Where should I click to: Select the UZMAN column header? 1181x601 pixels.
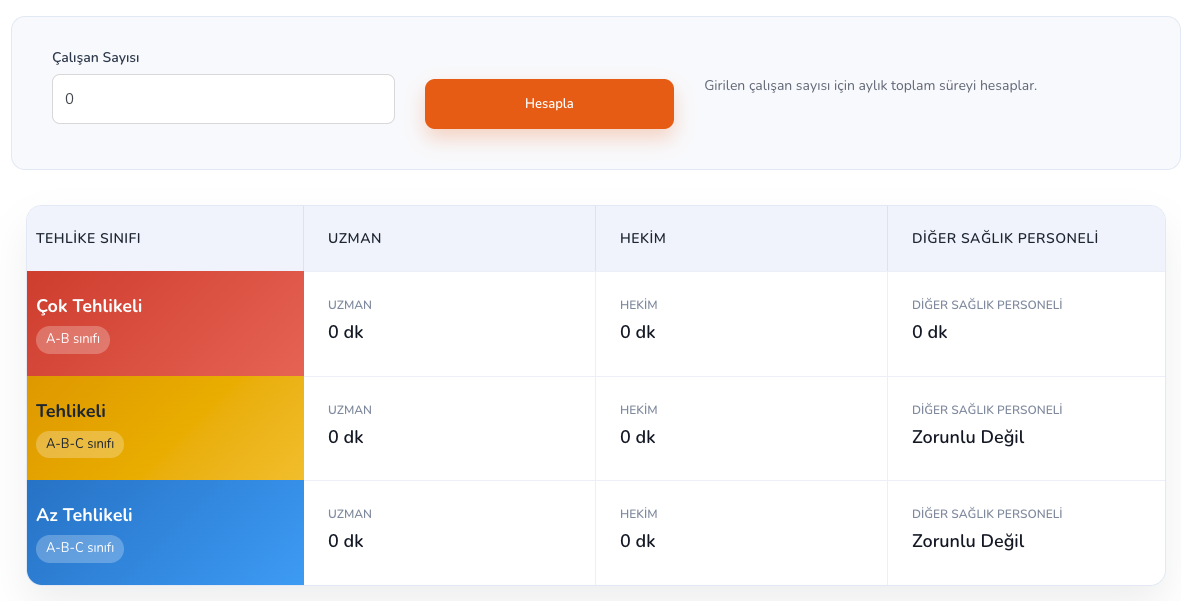(355, 238)
